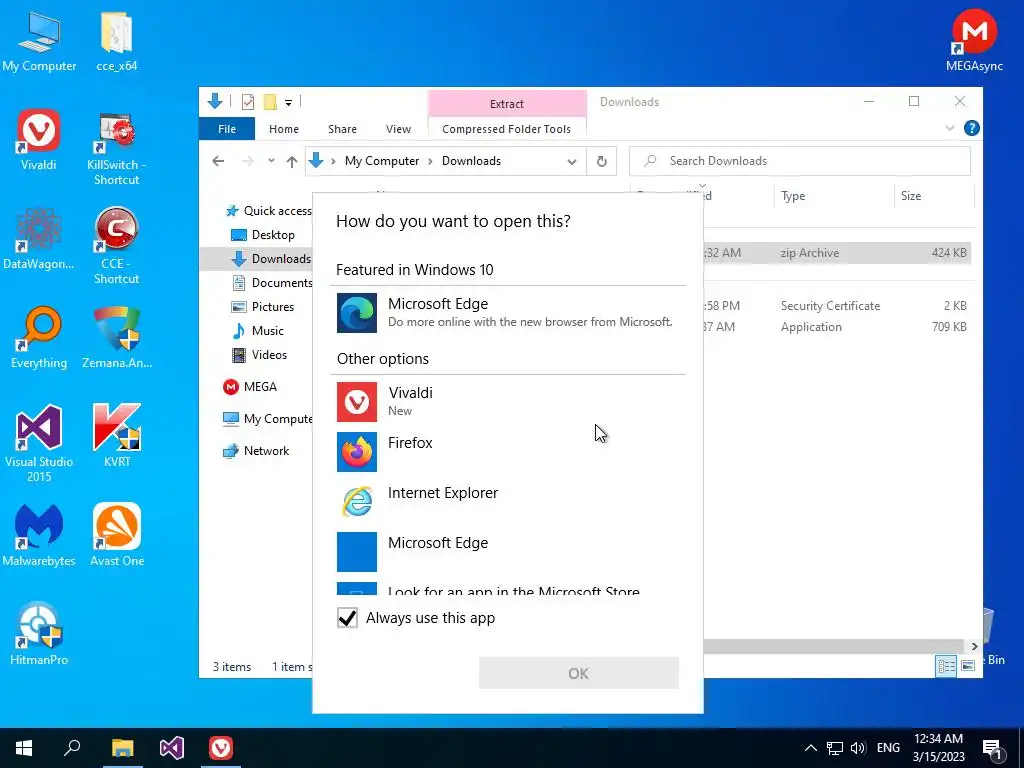Expand the ribbon with the chevron
Image resolution: width=1024 pixels, height=768 pixels.
950,129
